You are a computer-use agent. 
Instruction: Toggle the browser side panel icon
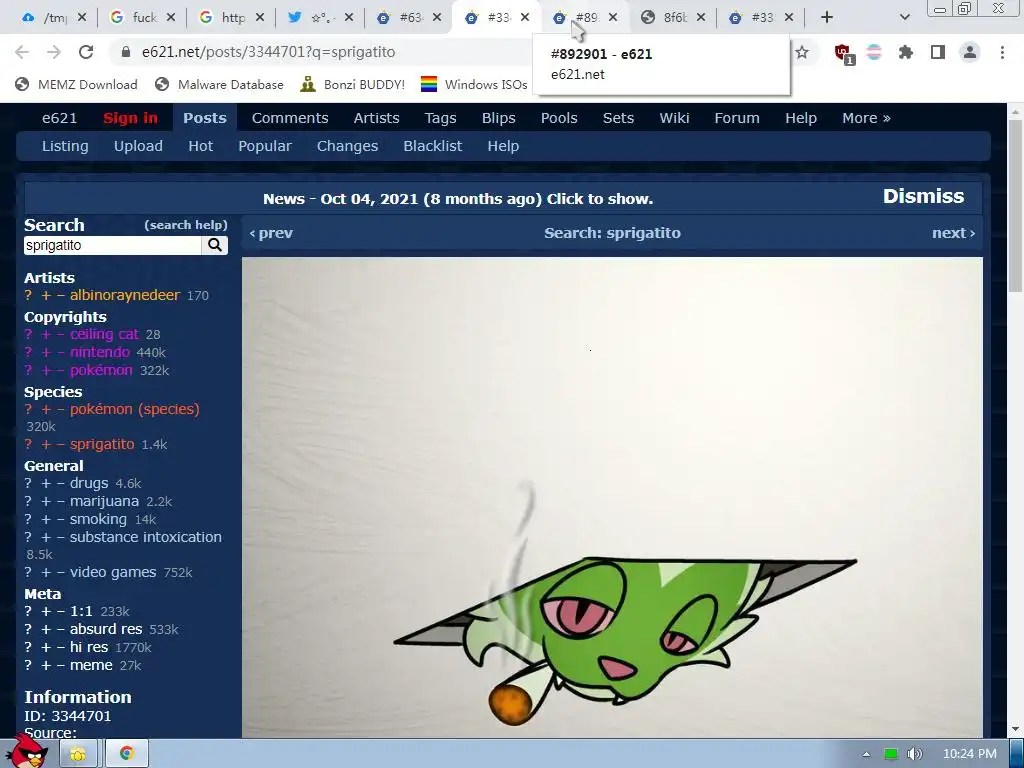938,52
